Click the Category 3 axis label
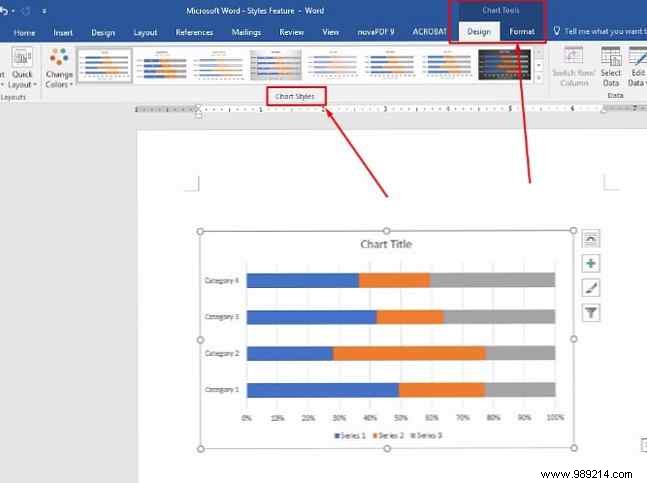Screen dimensions: 647x483 [222, 317]
